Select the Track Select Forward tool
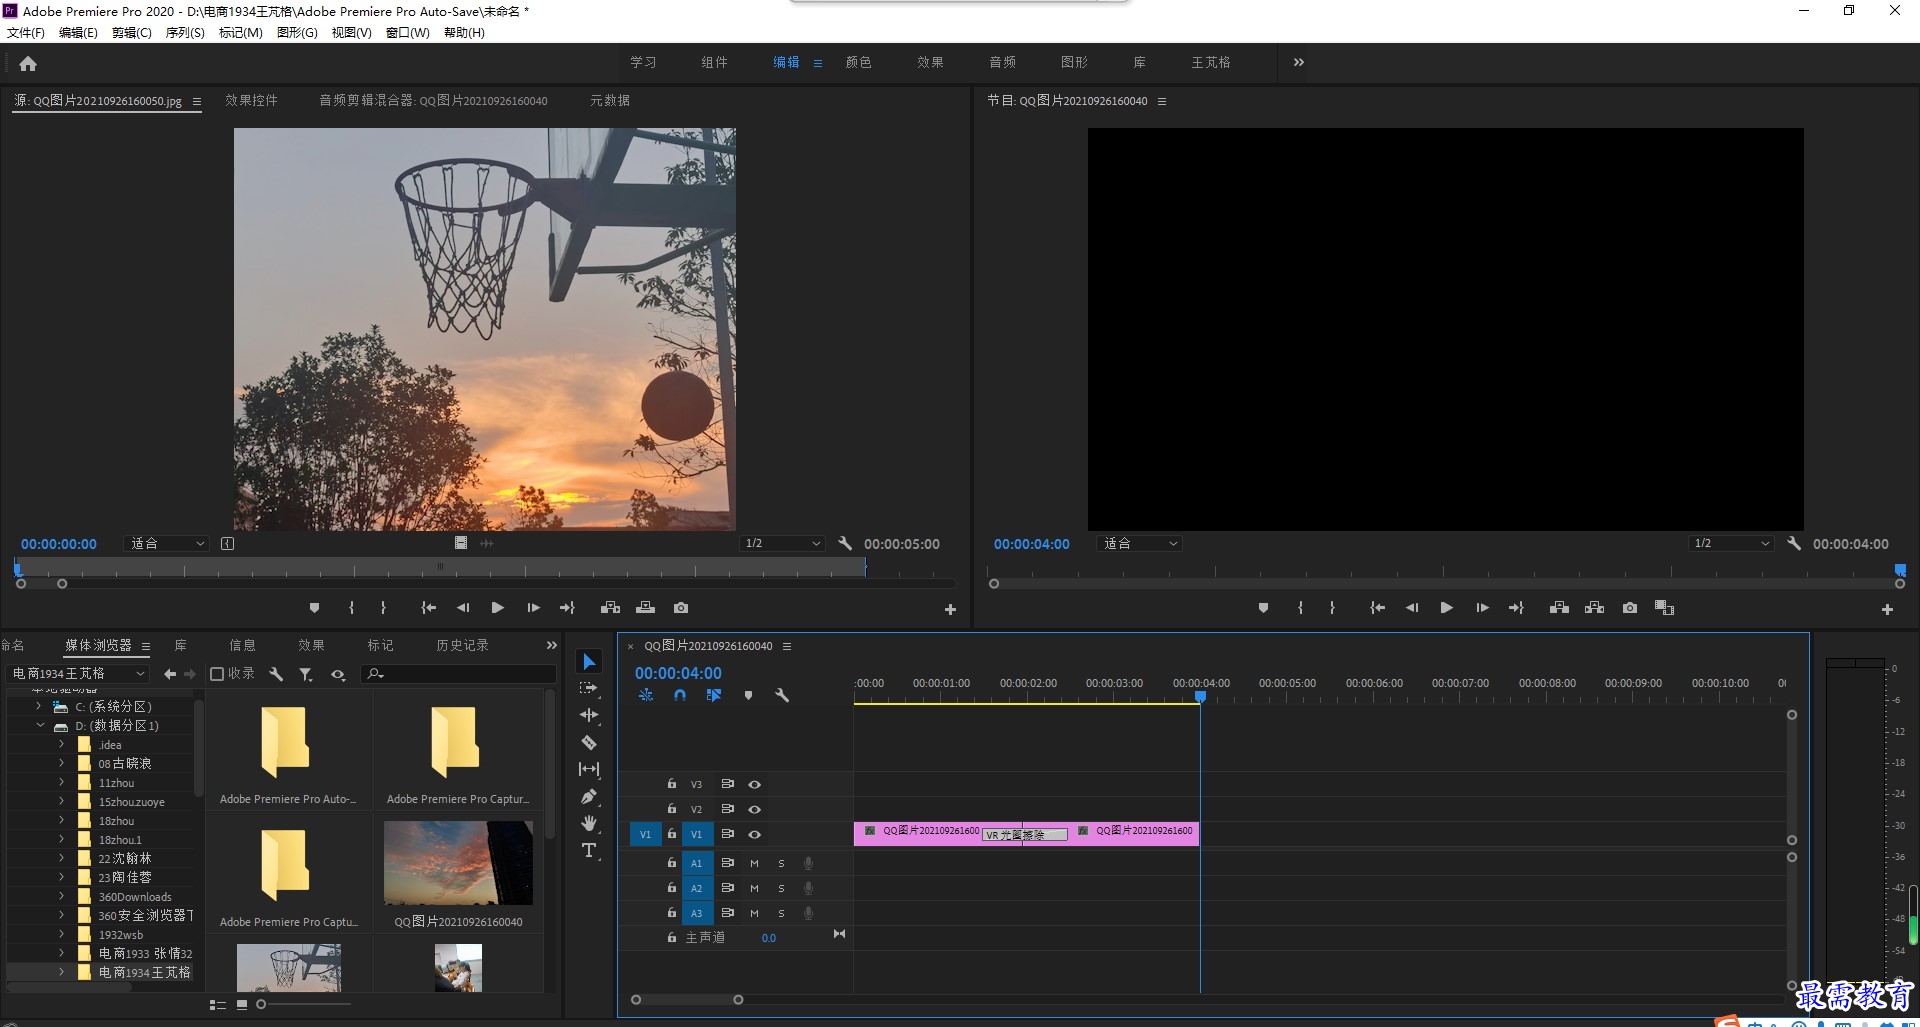Image resolution: width=1920 pixels, height=1027 pixels. tap(589, 688)
